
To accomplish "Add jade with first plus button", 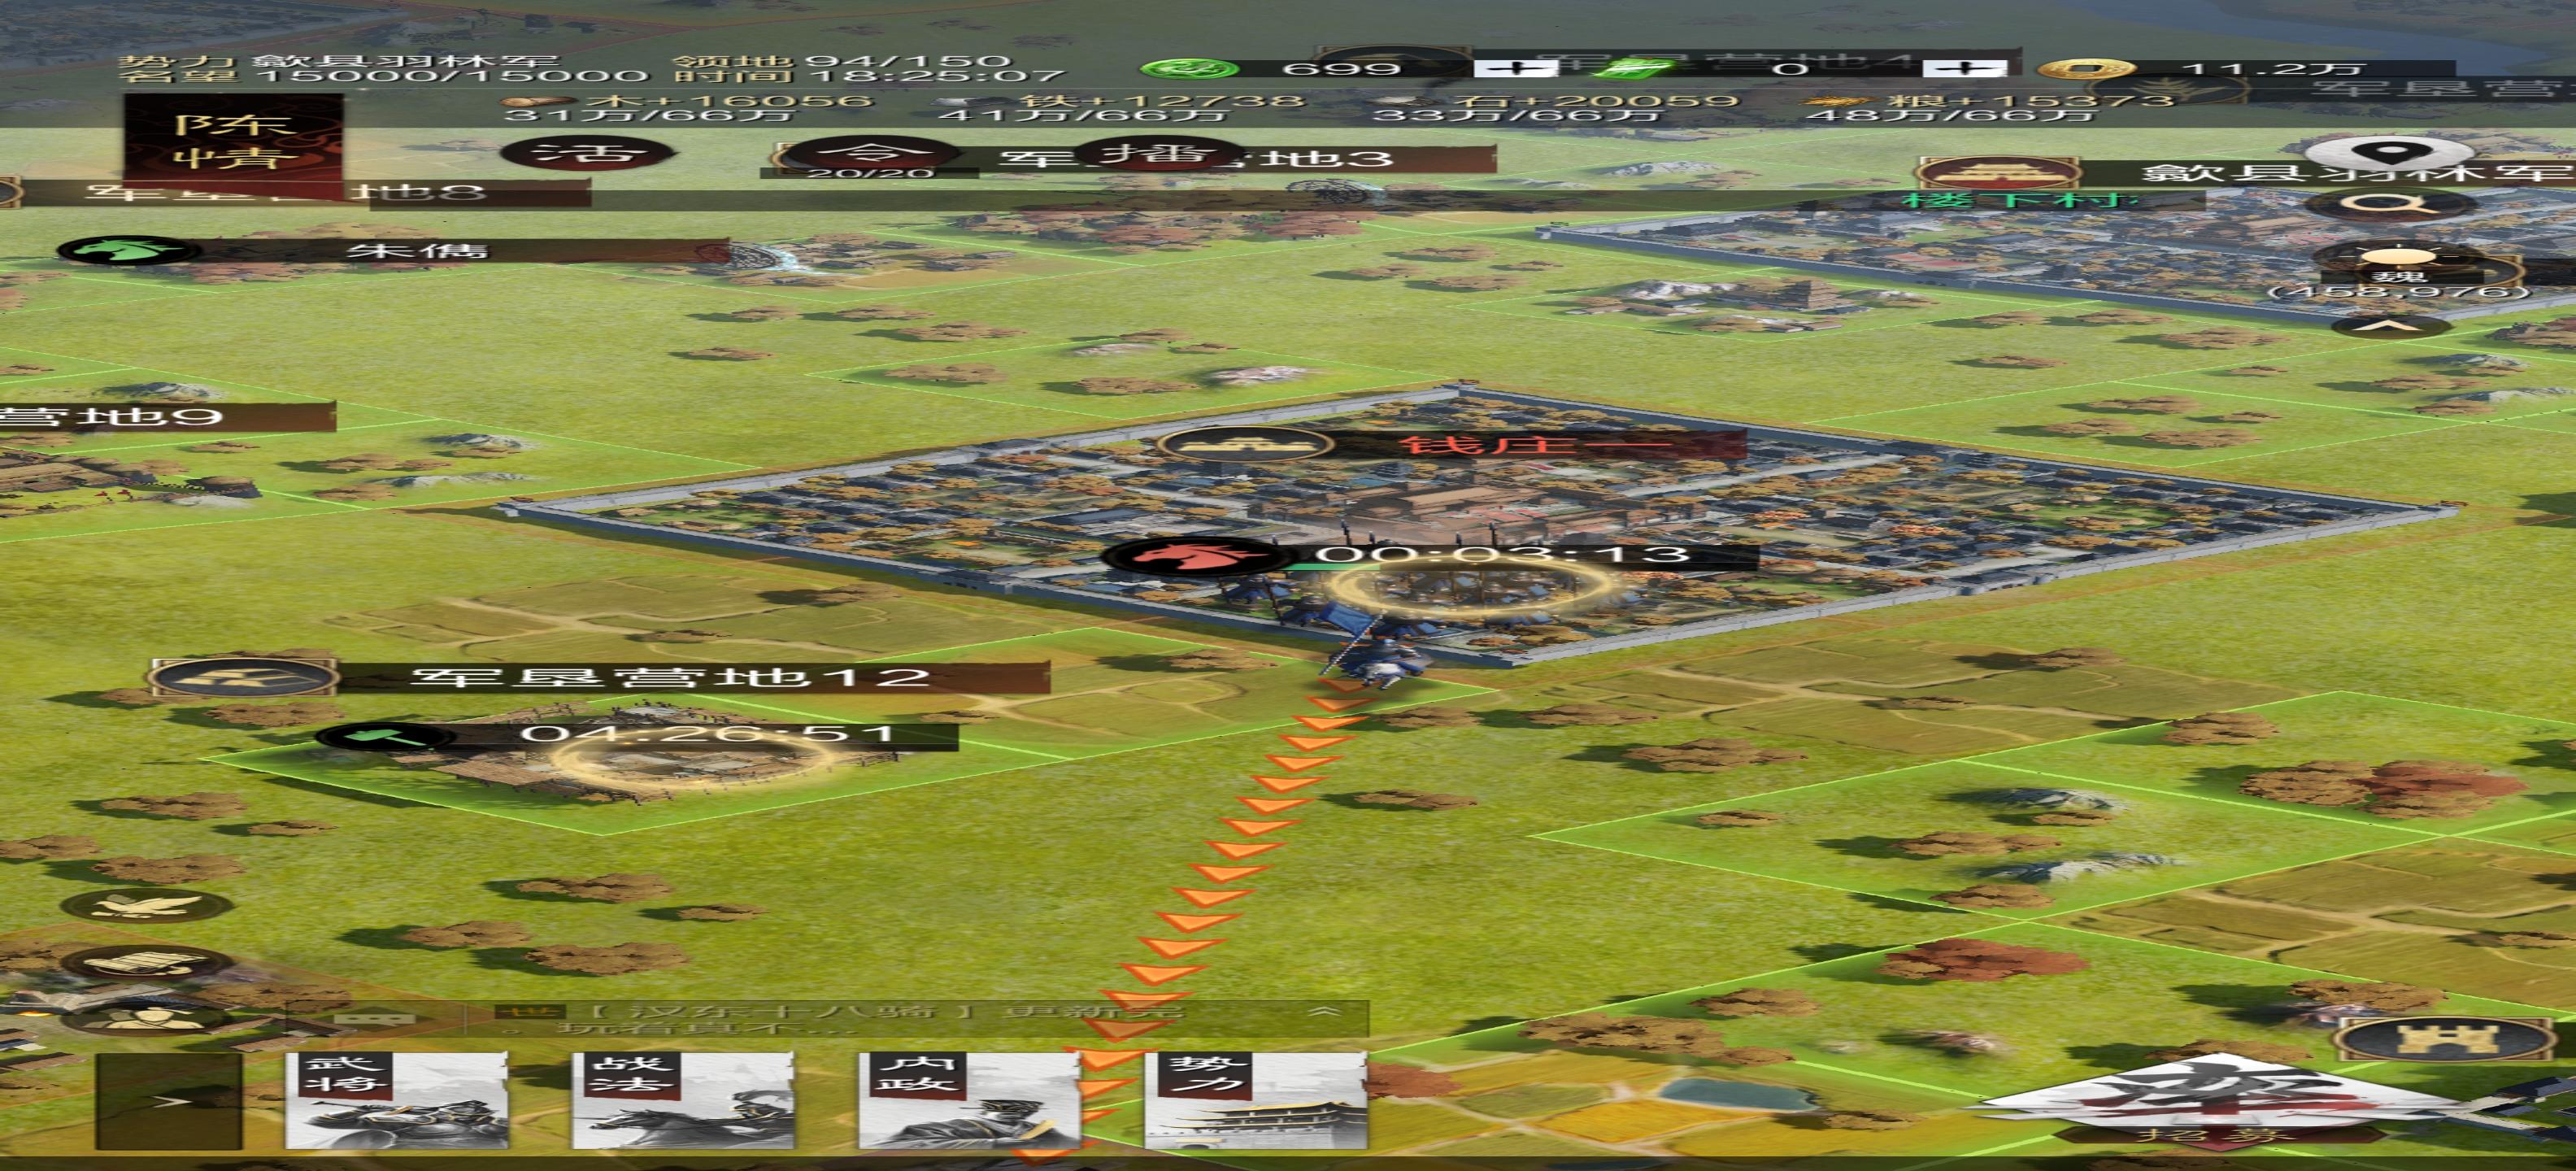I will tap(1516, 68).
